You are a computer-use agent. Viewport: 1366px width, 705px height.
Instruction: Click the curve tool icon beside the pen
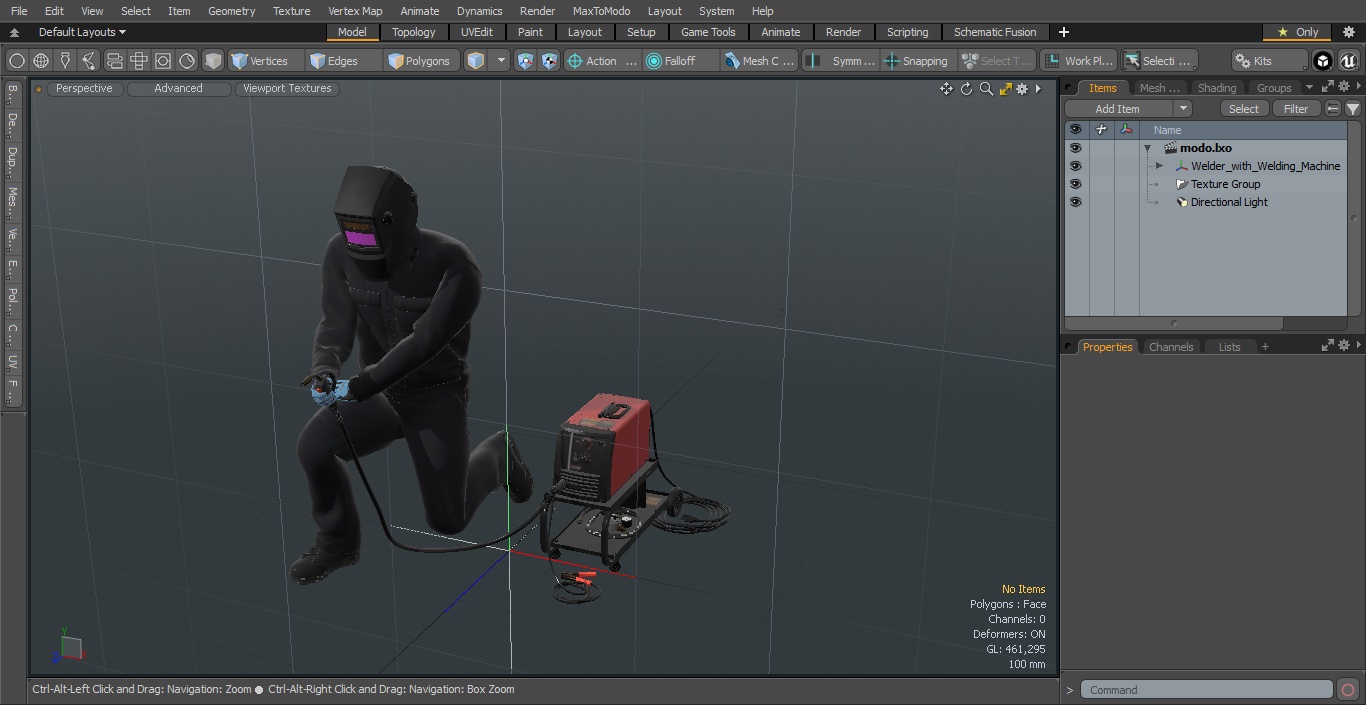pos(89,61)
